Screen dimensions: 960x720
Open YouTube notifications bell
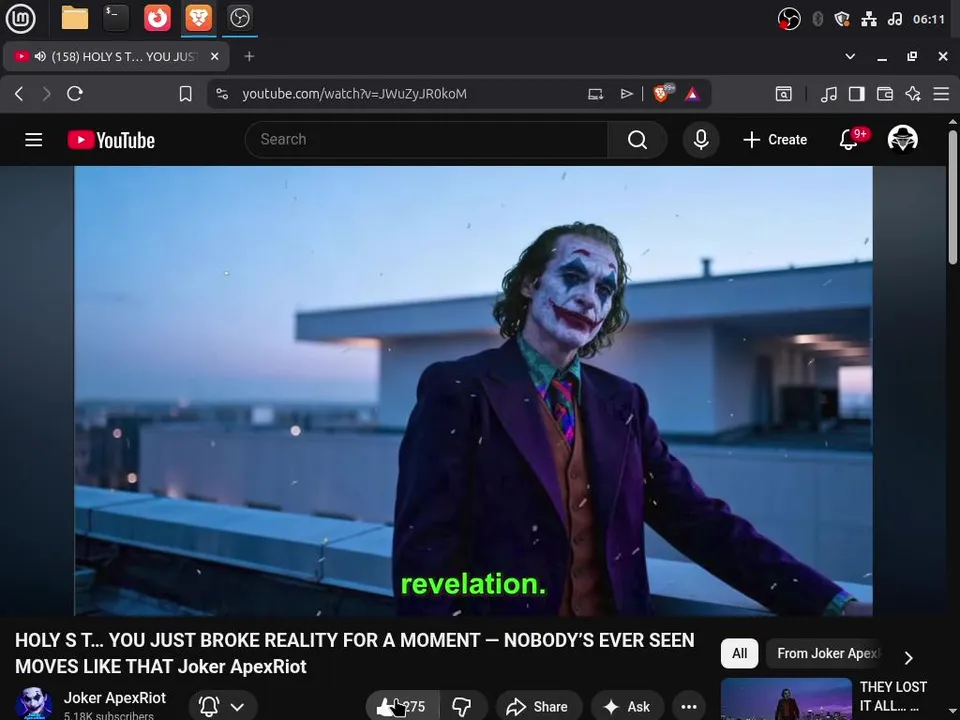point(849,140)
